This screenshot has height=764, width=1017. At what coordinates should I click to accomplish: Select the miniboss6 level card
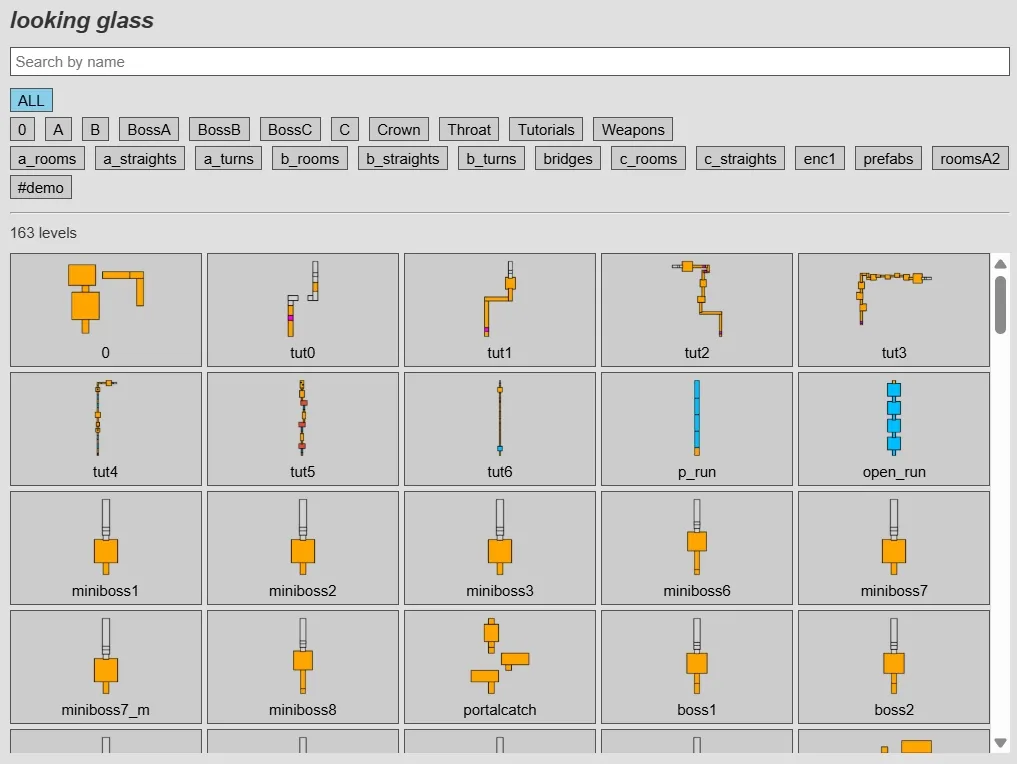tap(697, 548)
